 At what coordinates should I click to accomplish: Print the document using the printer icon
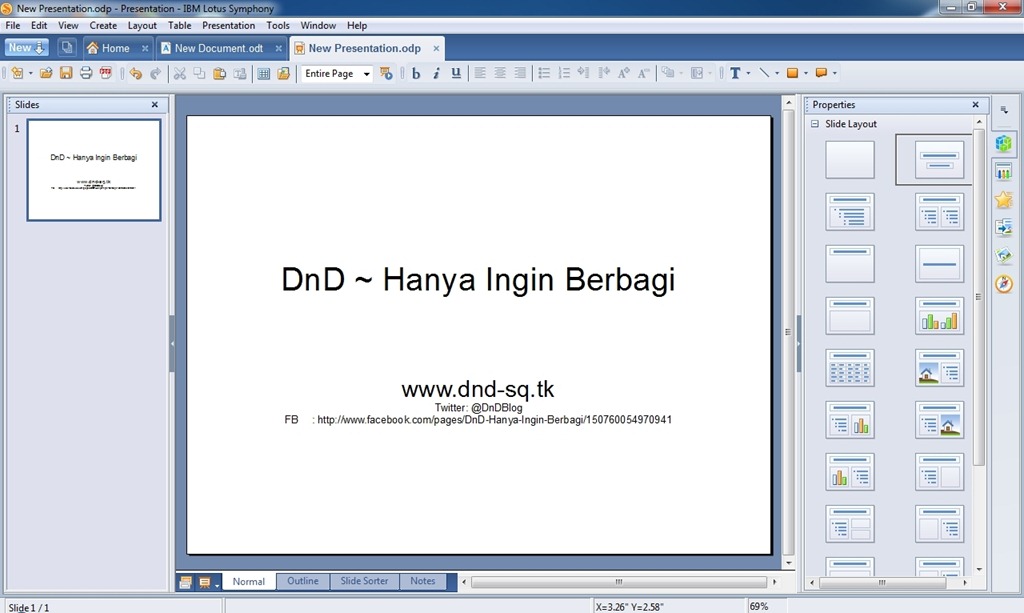tap(86, 73)
